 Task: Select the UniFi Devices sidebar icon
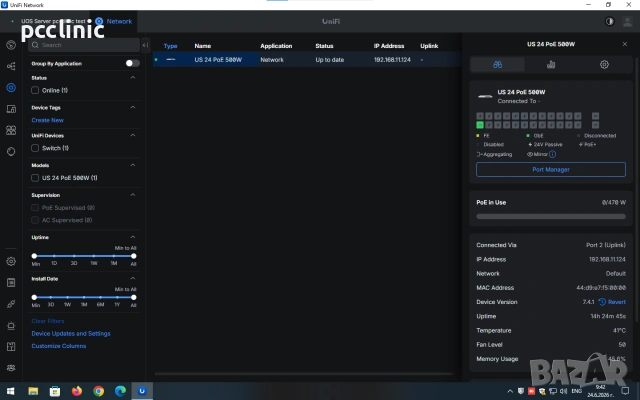point(11,87)
